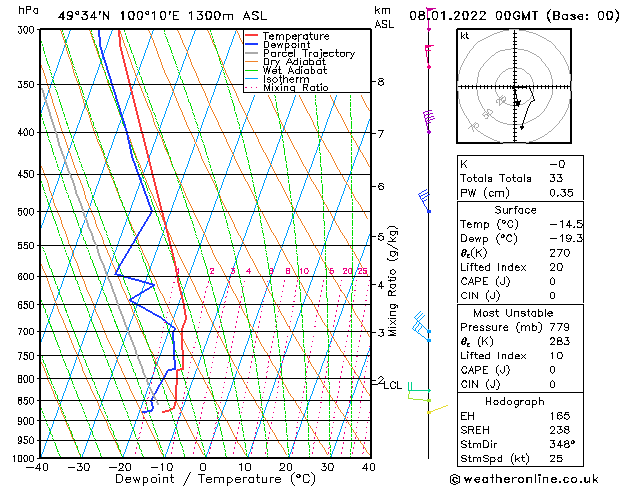Click the EH value 165
Viewport: 629px width, 486px height.
pos(560,416)
